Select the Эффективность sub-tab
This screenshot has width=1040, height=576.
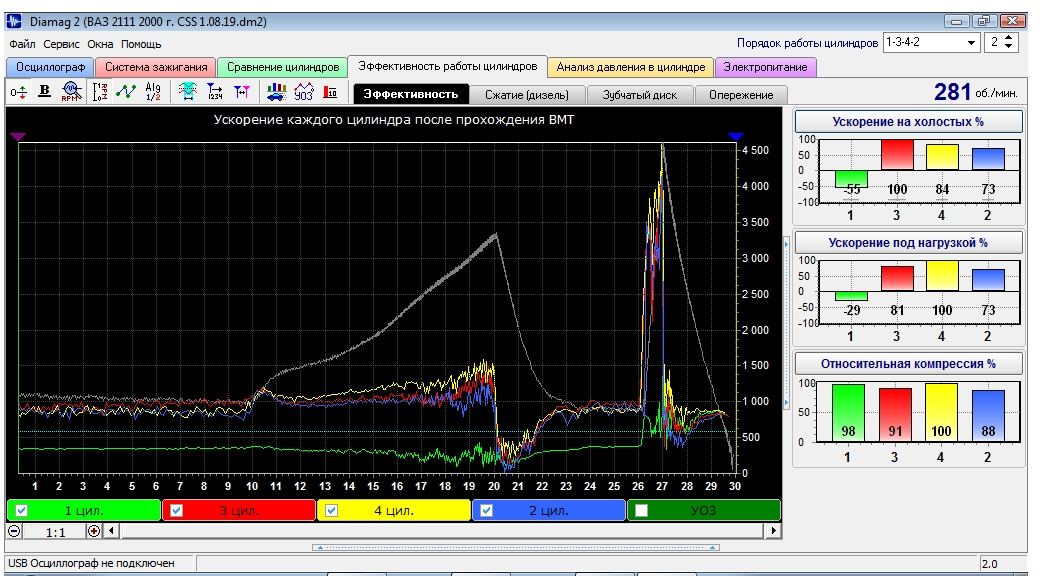(x=411, y=94)
